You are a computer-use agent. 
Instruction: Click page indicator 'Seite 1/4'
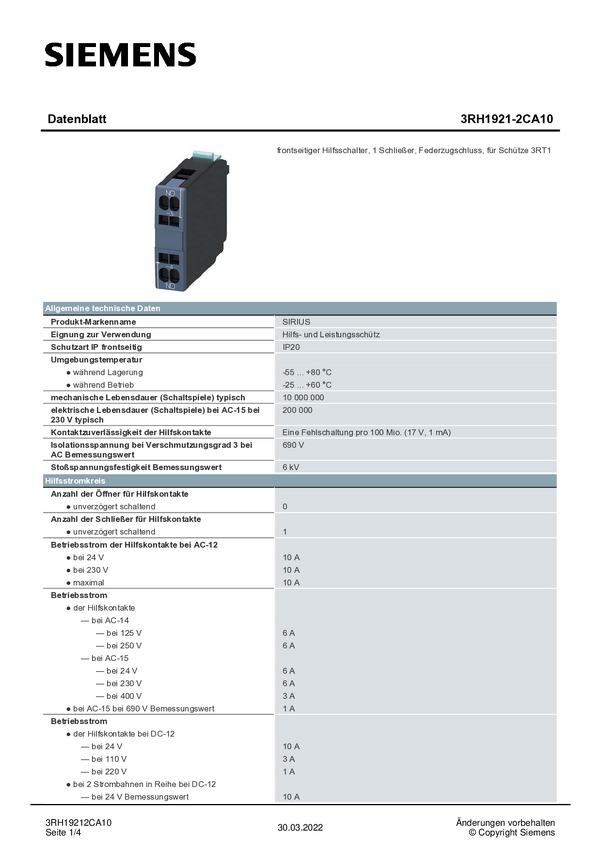(63, 833)
